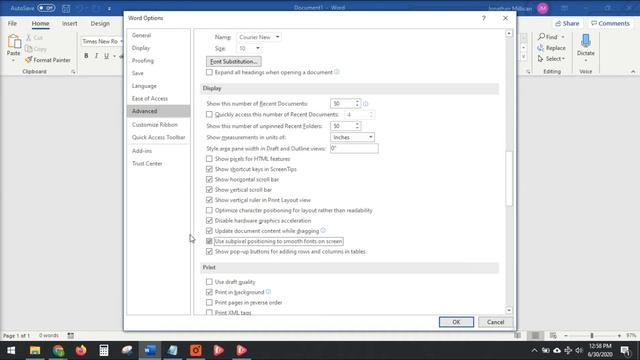The height and width of the screenshot is (360, 640).
Task: Click the Paste clipboard icon
Action: pyautogui.click(x=13, y=42)
